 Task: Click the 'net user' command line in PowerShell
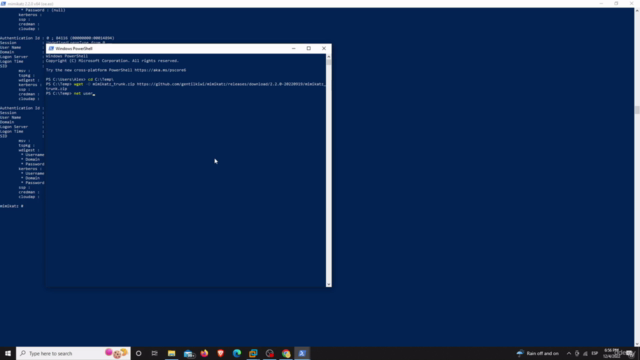pos(70,93)
